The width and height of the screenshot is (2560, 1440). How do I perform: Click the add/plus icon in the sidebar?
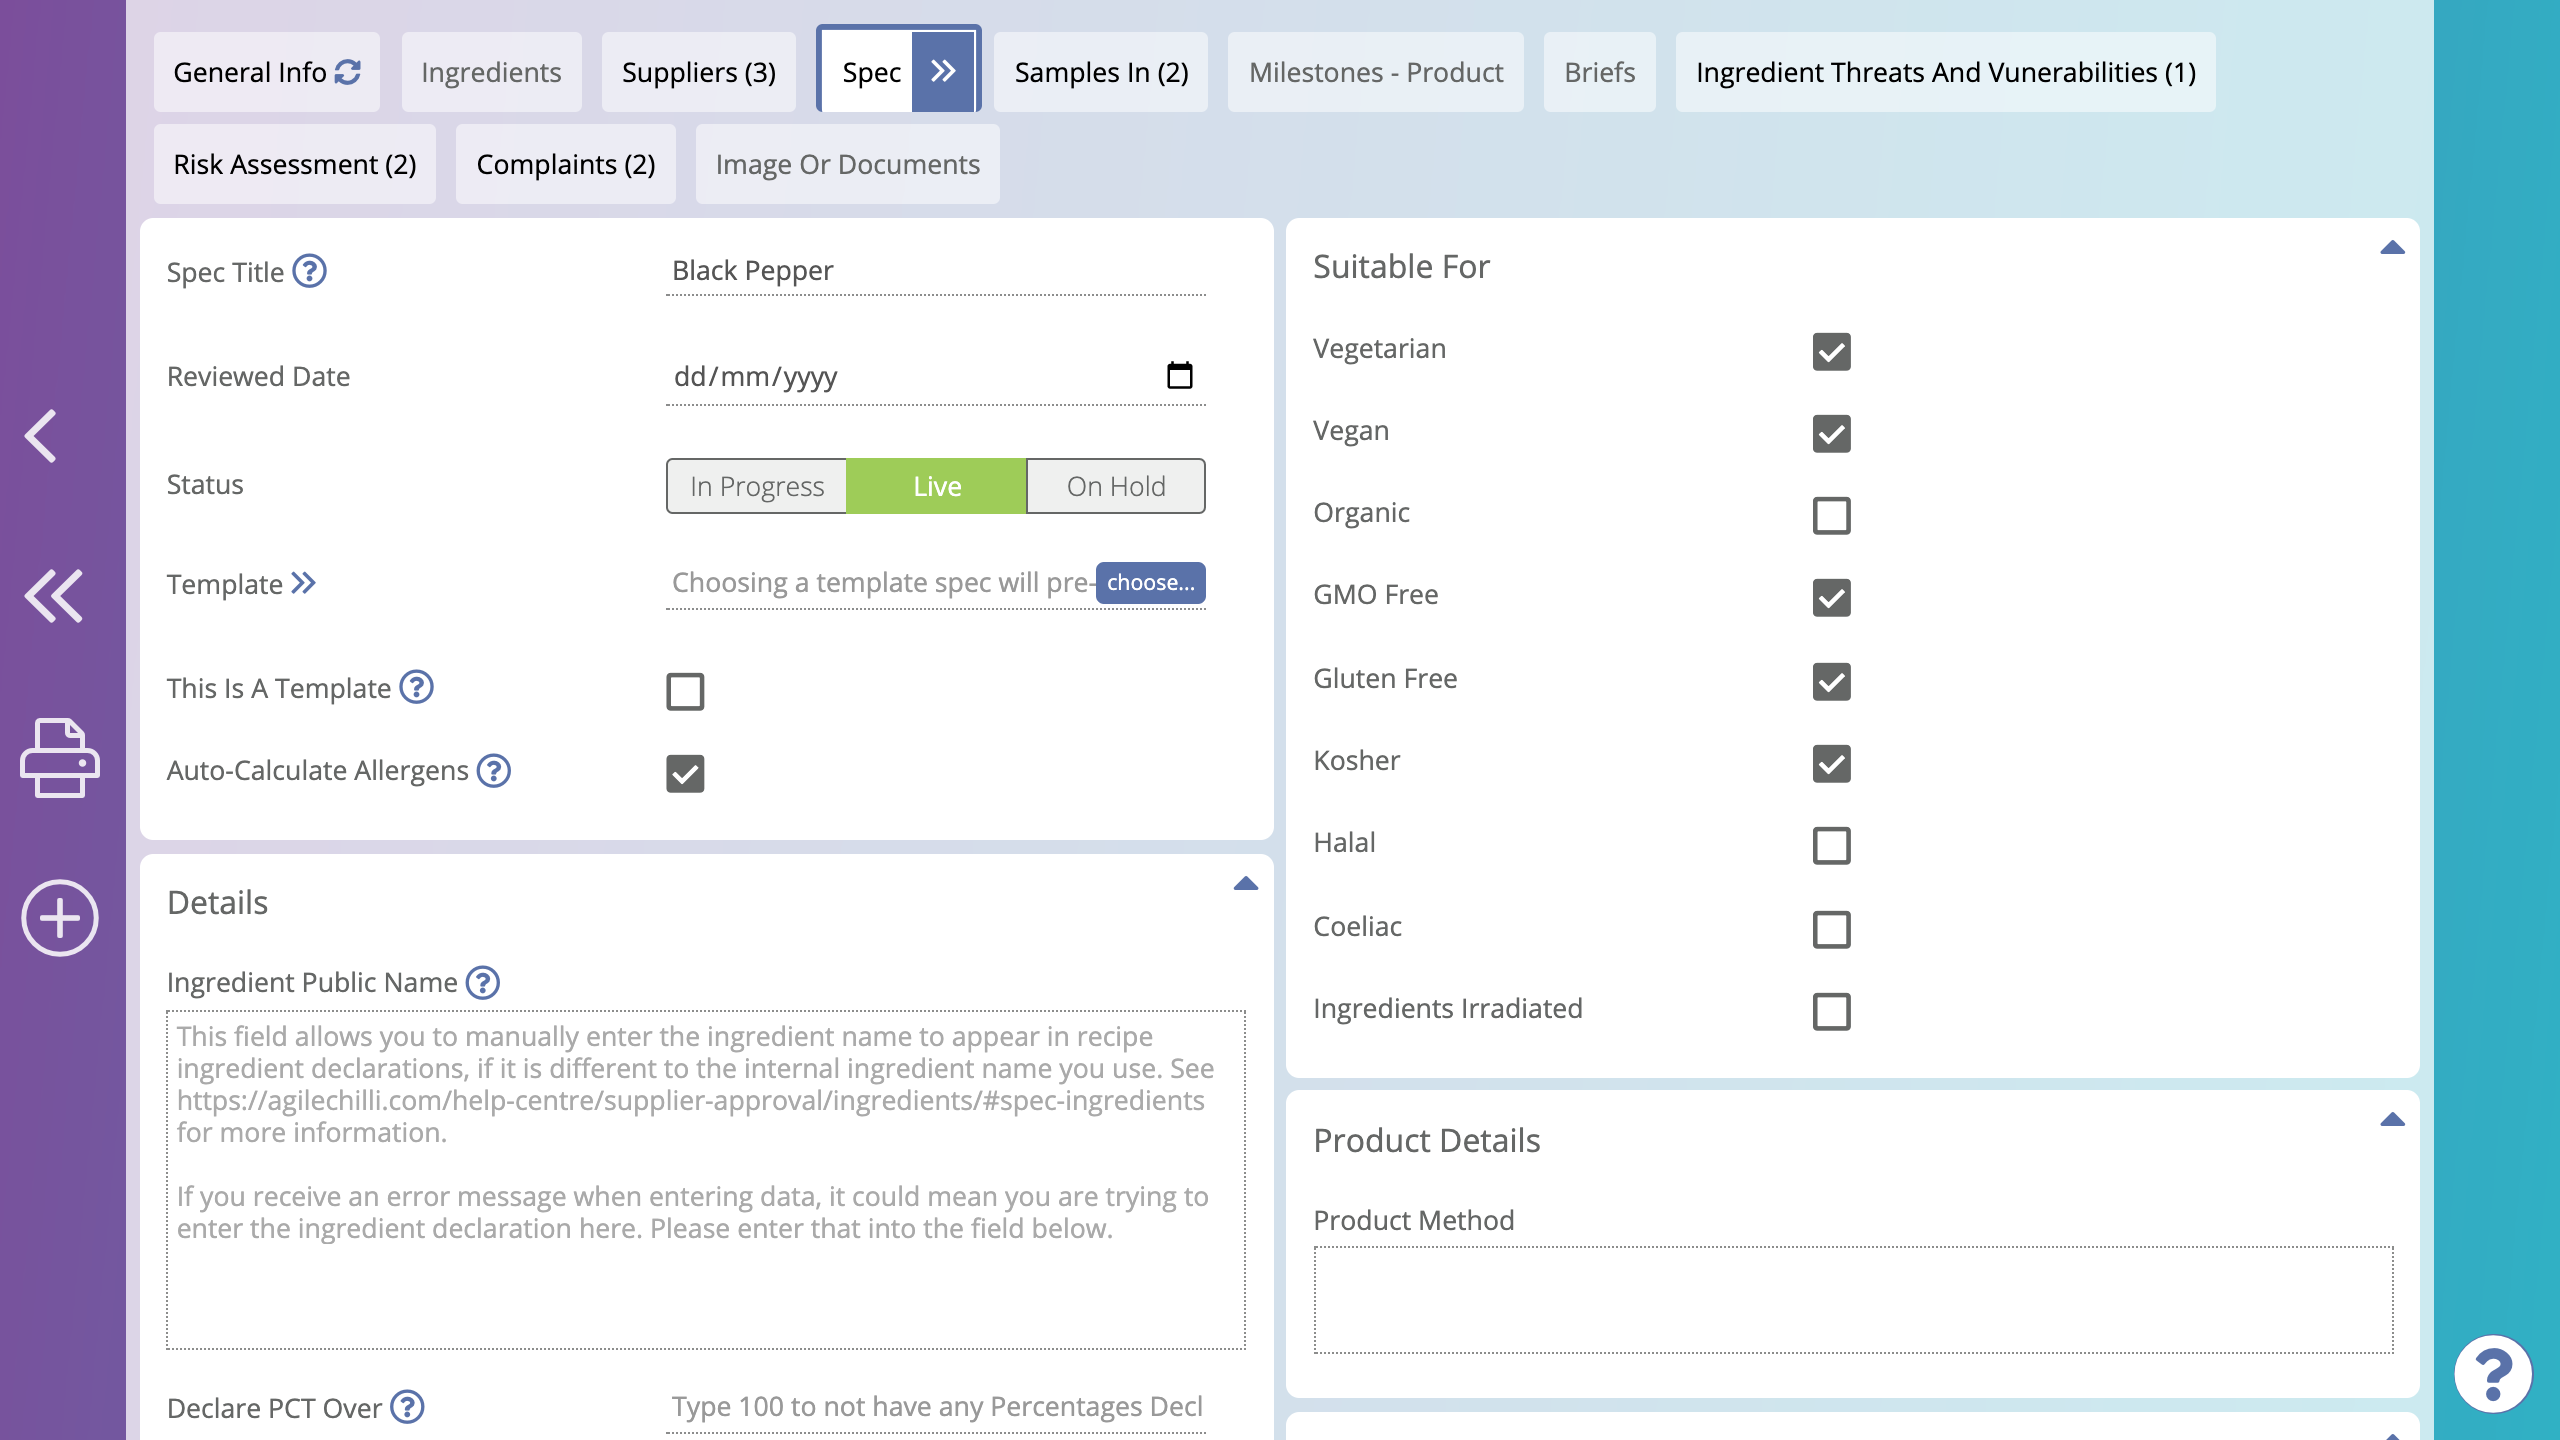[x=55, y=918]
